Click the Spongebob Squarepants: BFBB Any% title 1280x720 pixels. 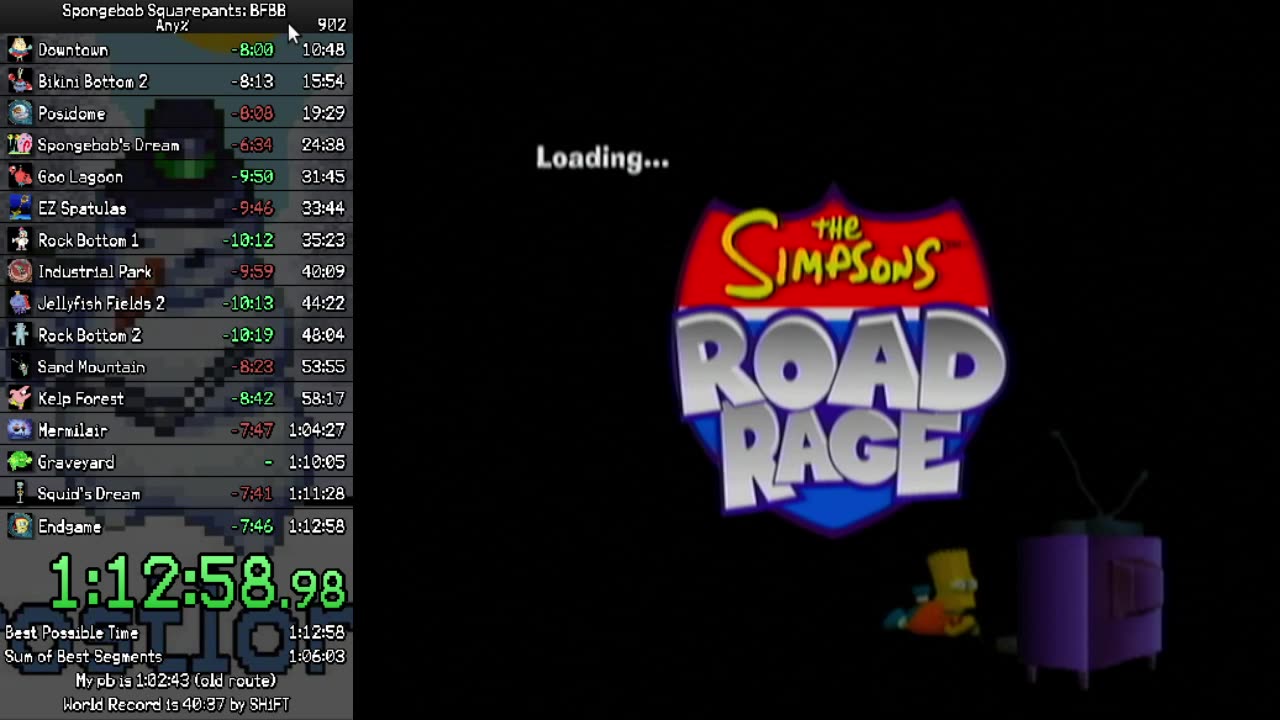click(x=174, y=17)
